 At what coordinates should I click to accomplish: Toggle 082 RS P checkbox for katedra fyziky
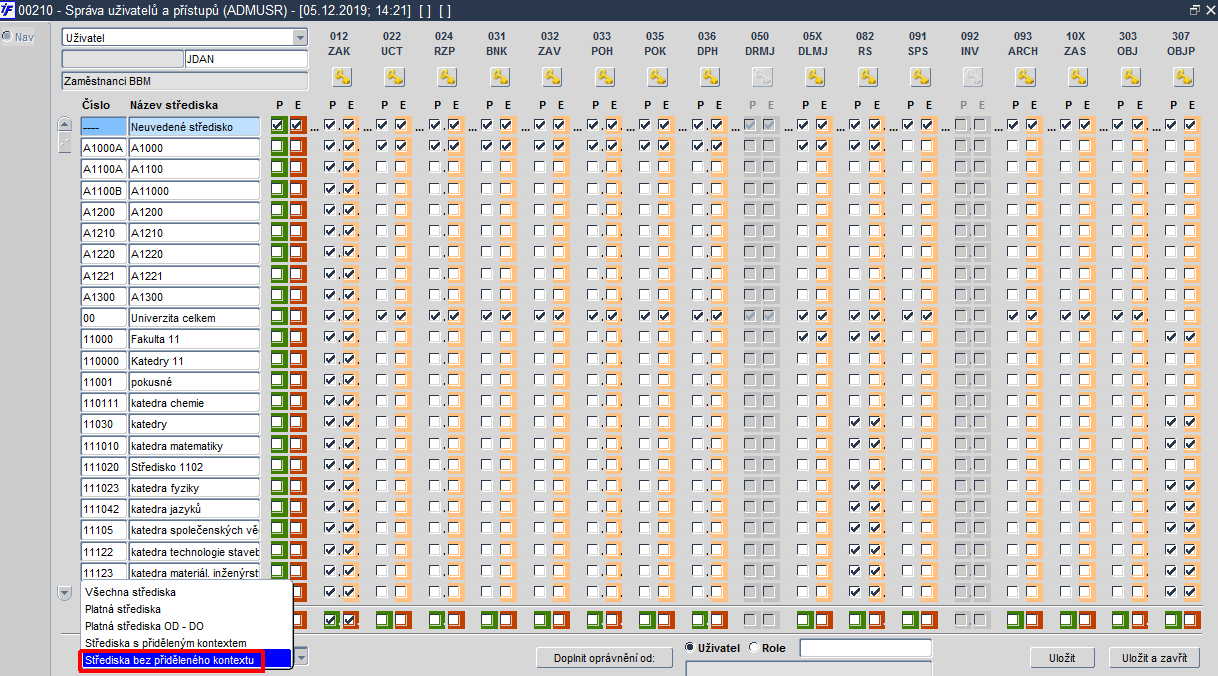coord(856,487)
